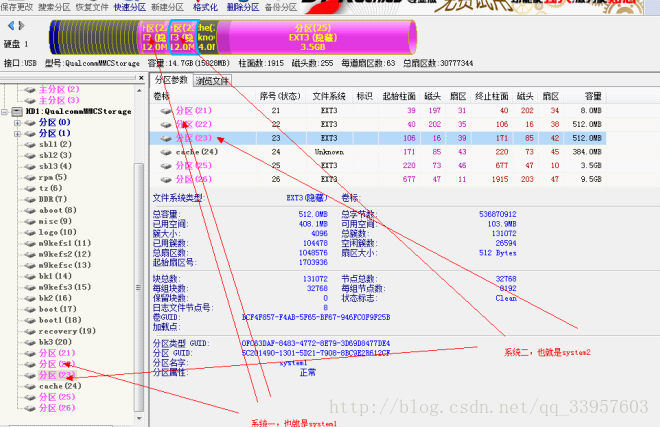Click drive icon of 分区(26) table row
660x427 pixels.
[x=166, y=180]
